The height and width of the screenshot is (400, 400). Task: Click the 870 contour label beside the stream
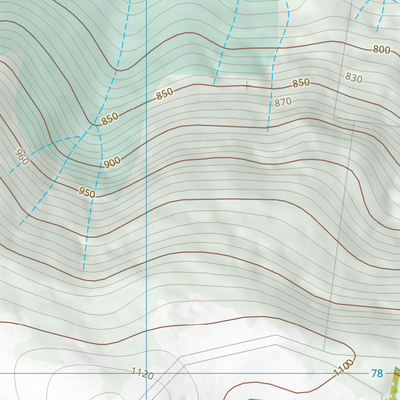283,102
